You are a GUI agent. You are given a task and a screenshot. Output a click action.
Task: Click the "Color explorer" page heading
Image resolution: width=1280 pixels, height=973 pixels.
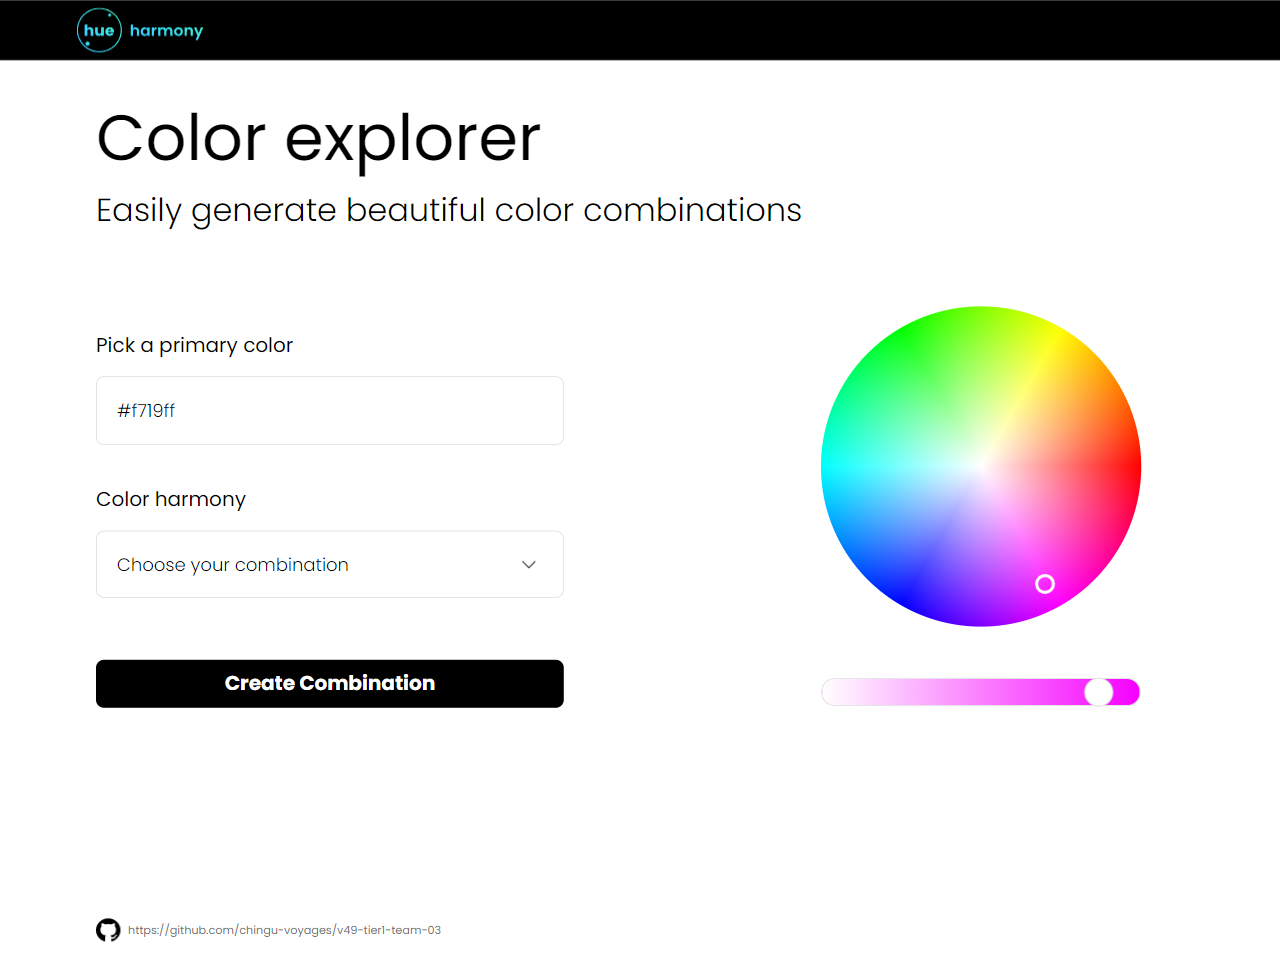click(x=318, y=138)
